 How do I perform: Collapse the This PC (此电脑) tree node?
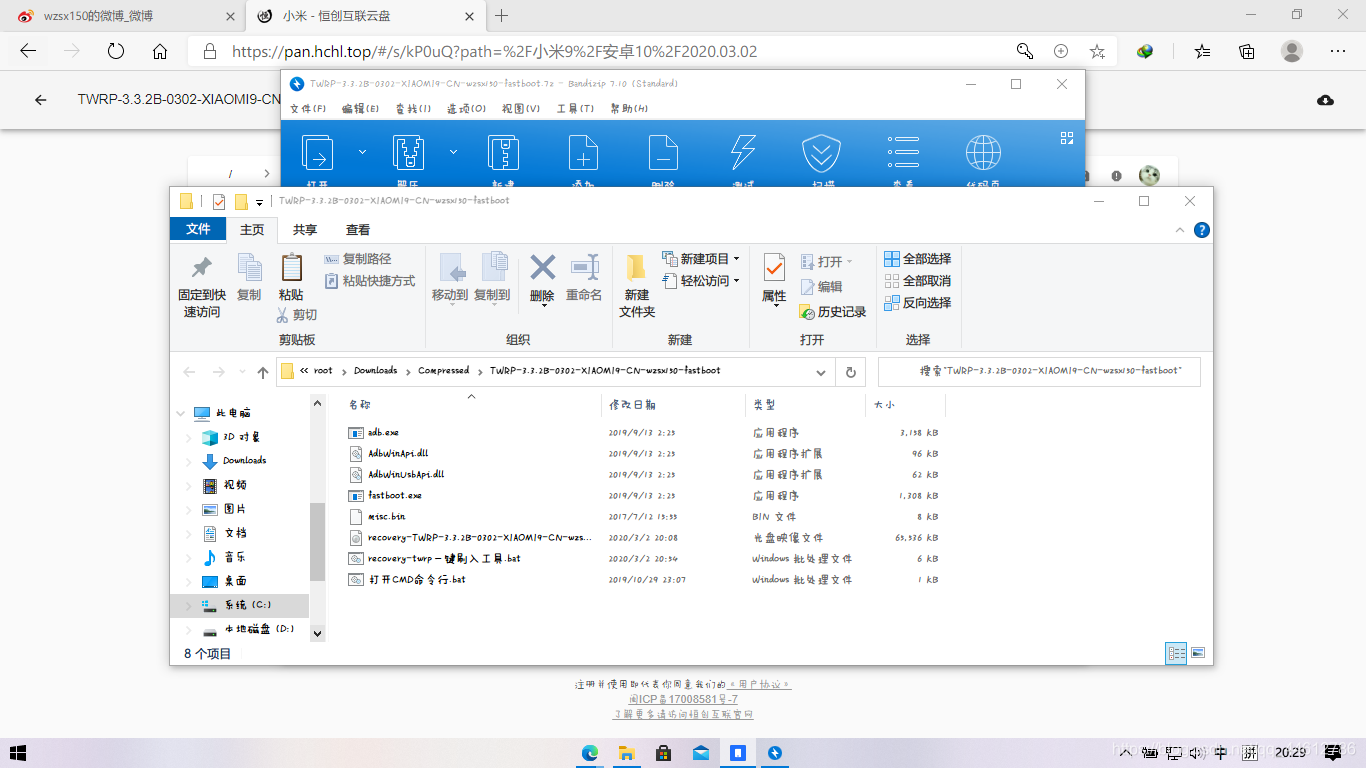coord(180,413)
